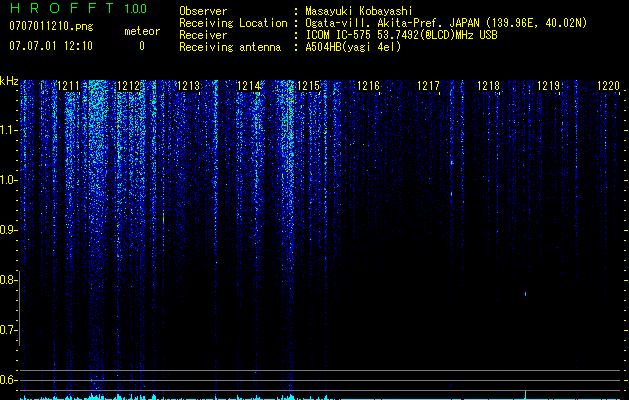Click the 1219 time marker

(548, 86)
